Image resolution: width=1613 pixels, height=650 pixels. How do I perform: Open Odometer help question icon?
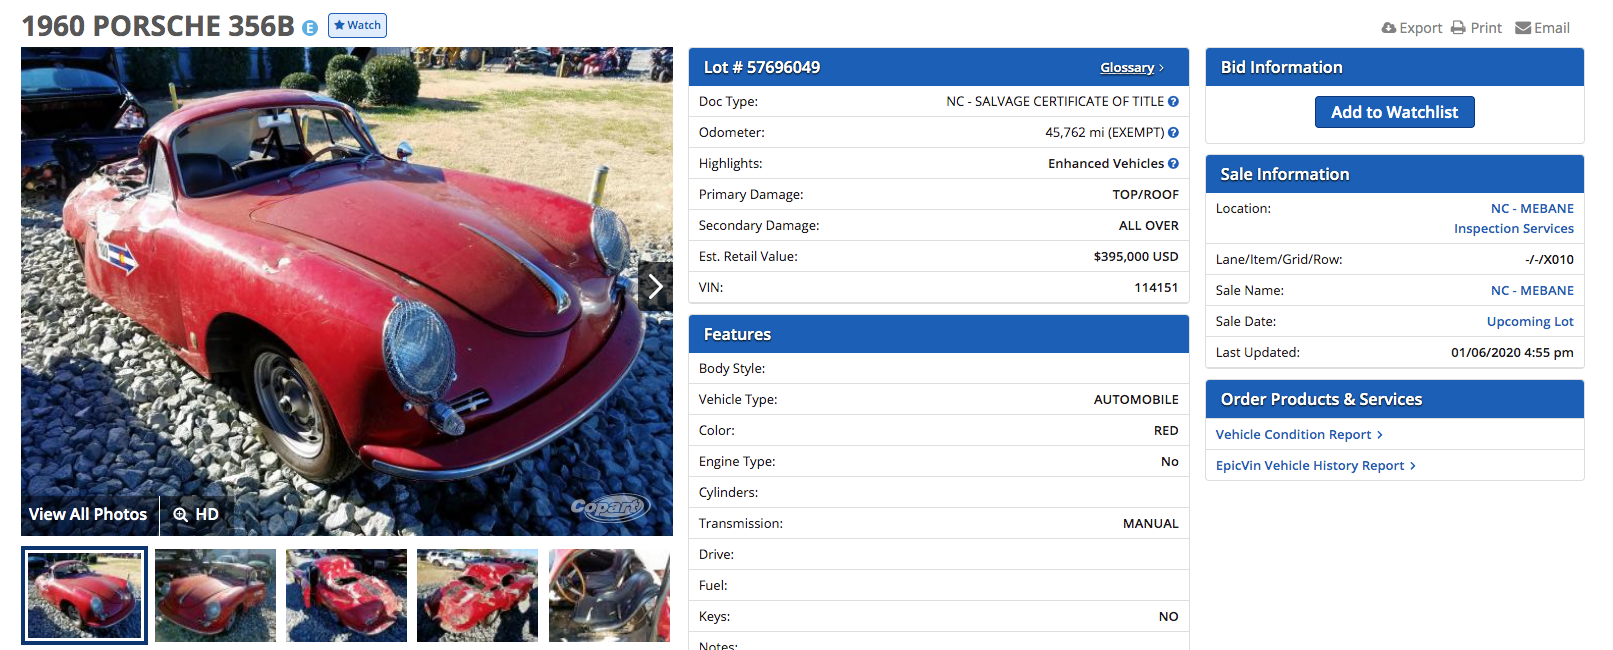[x=1173, y=132]
